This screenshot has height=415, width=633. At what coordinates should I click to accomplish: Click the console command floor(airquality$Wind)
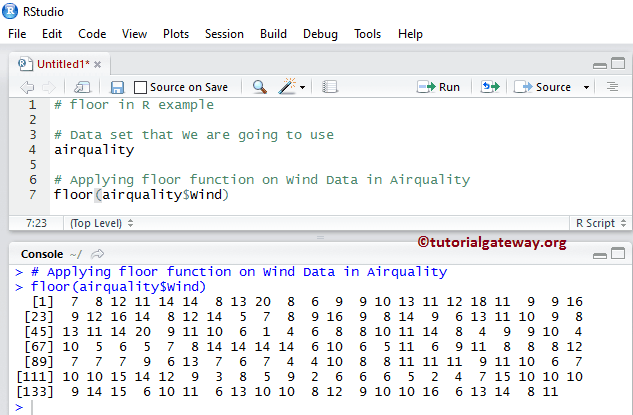pos(118,287)
